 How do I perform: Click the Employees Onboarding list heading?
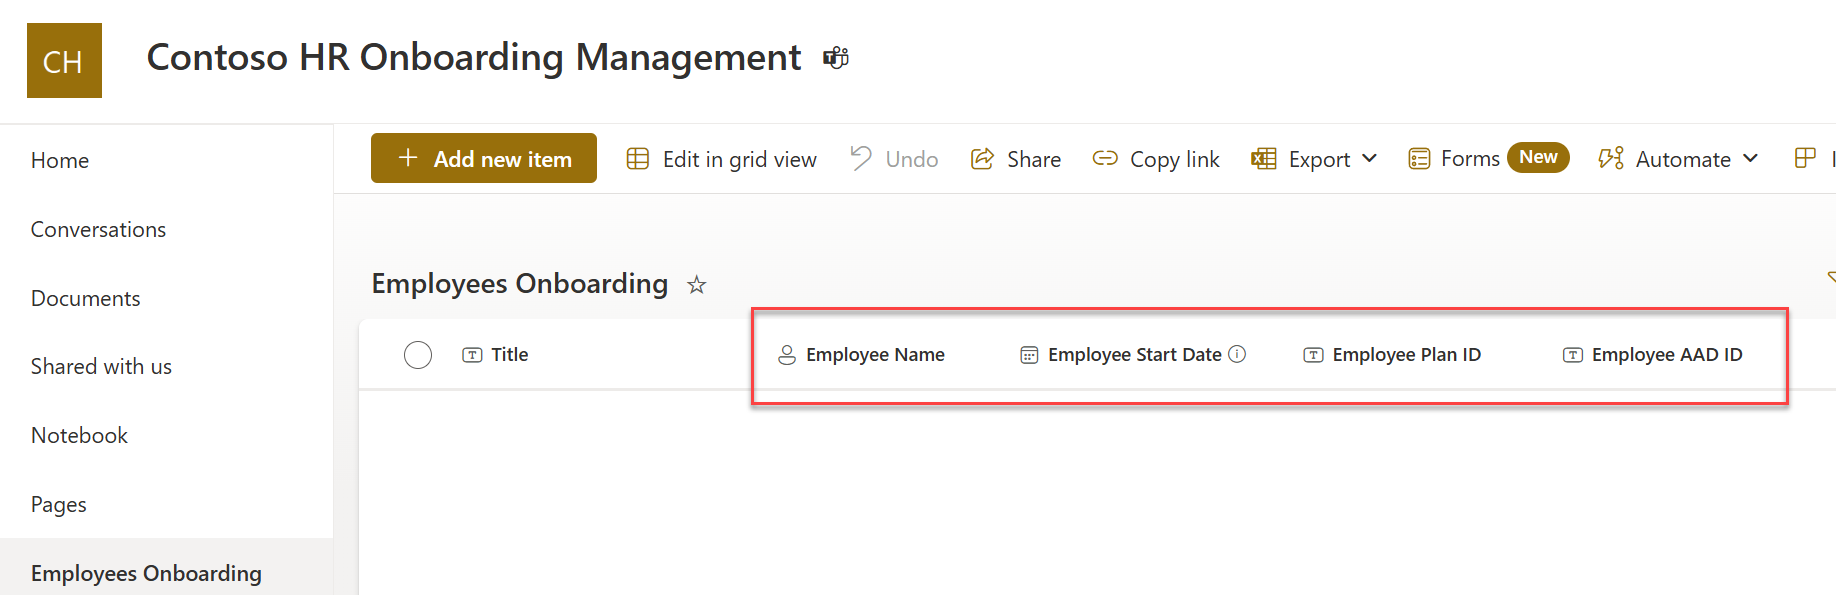click(520, 284)
